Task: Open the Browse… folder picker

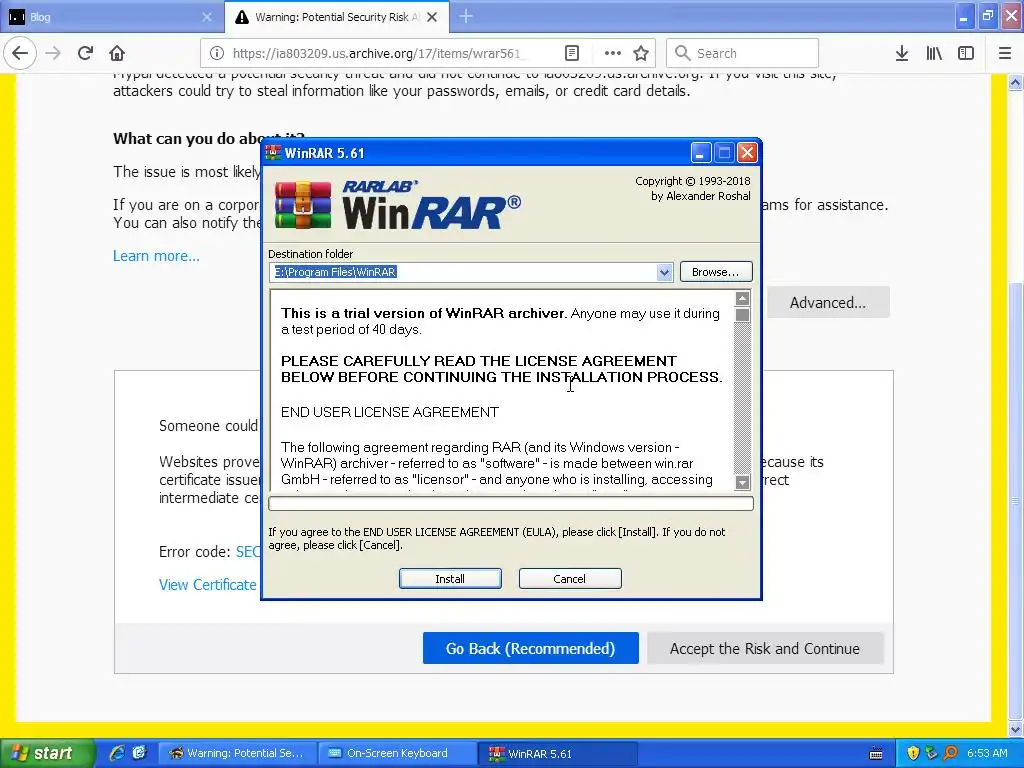Action: coord(716,272)
